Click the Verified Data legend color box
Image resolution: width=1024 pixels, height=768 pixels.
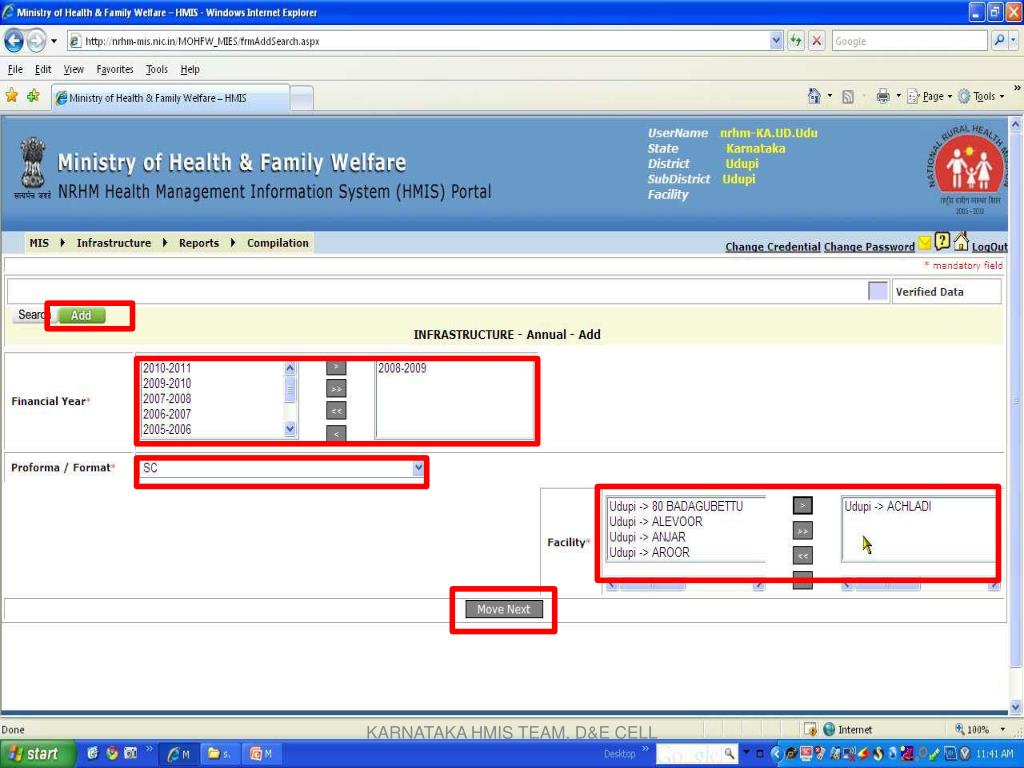(878, 291)
